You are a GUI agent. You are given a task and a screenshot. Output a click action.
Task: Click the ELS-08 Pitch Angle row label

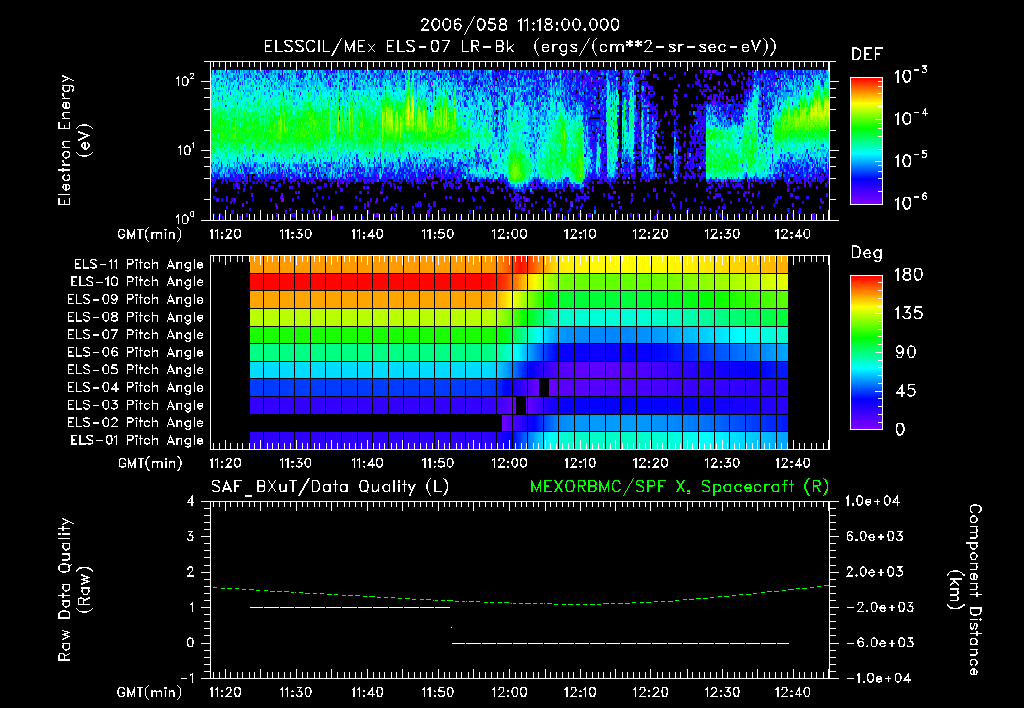pyautogui.click(x=135, y=317)
